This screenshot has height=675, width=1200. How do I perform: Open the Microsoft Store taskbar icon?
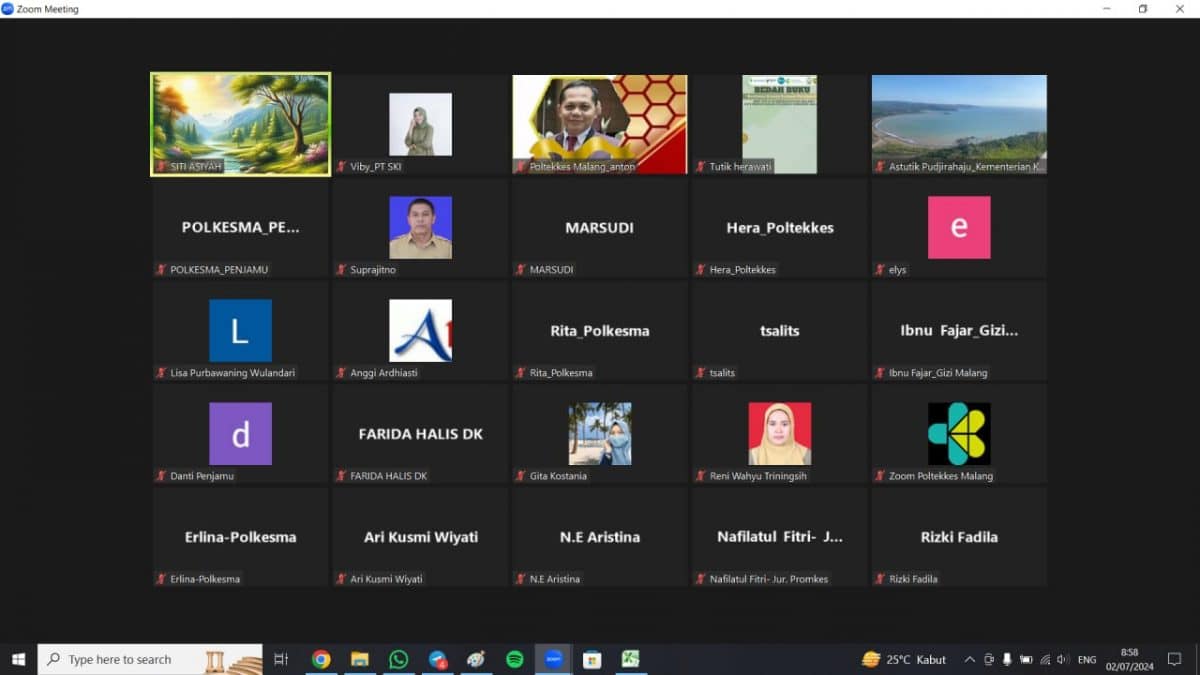coord(592,659)
